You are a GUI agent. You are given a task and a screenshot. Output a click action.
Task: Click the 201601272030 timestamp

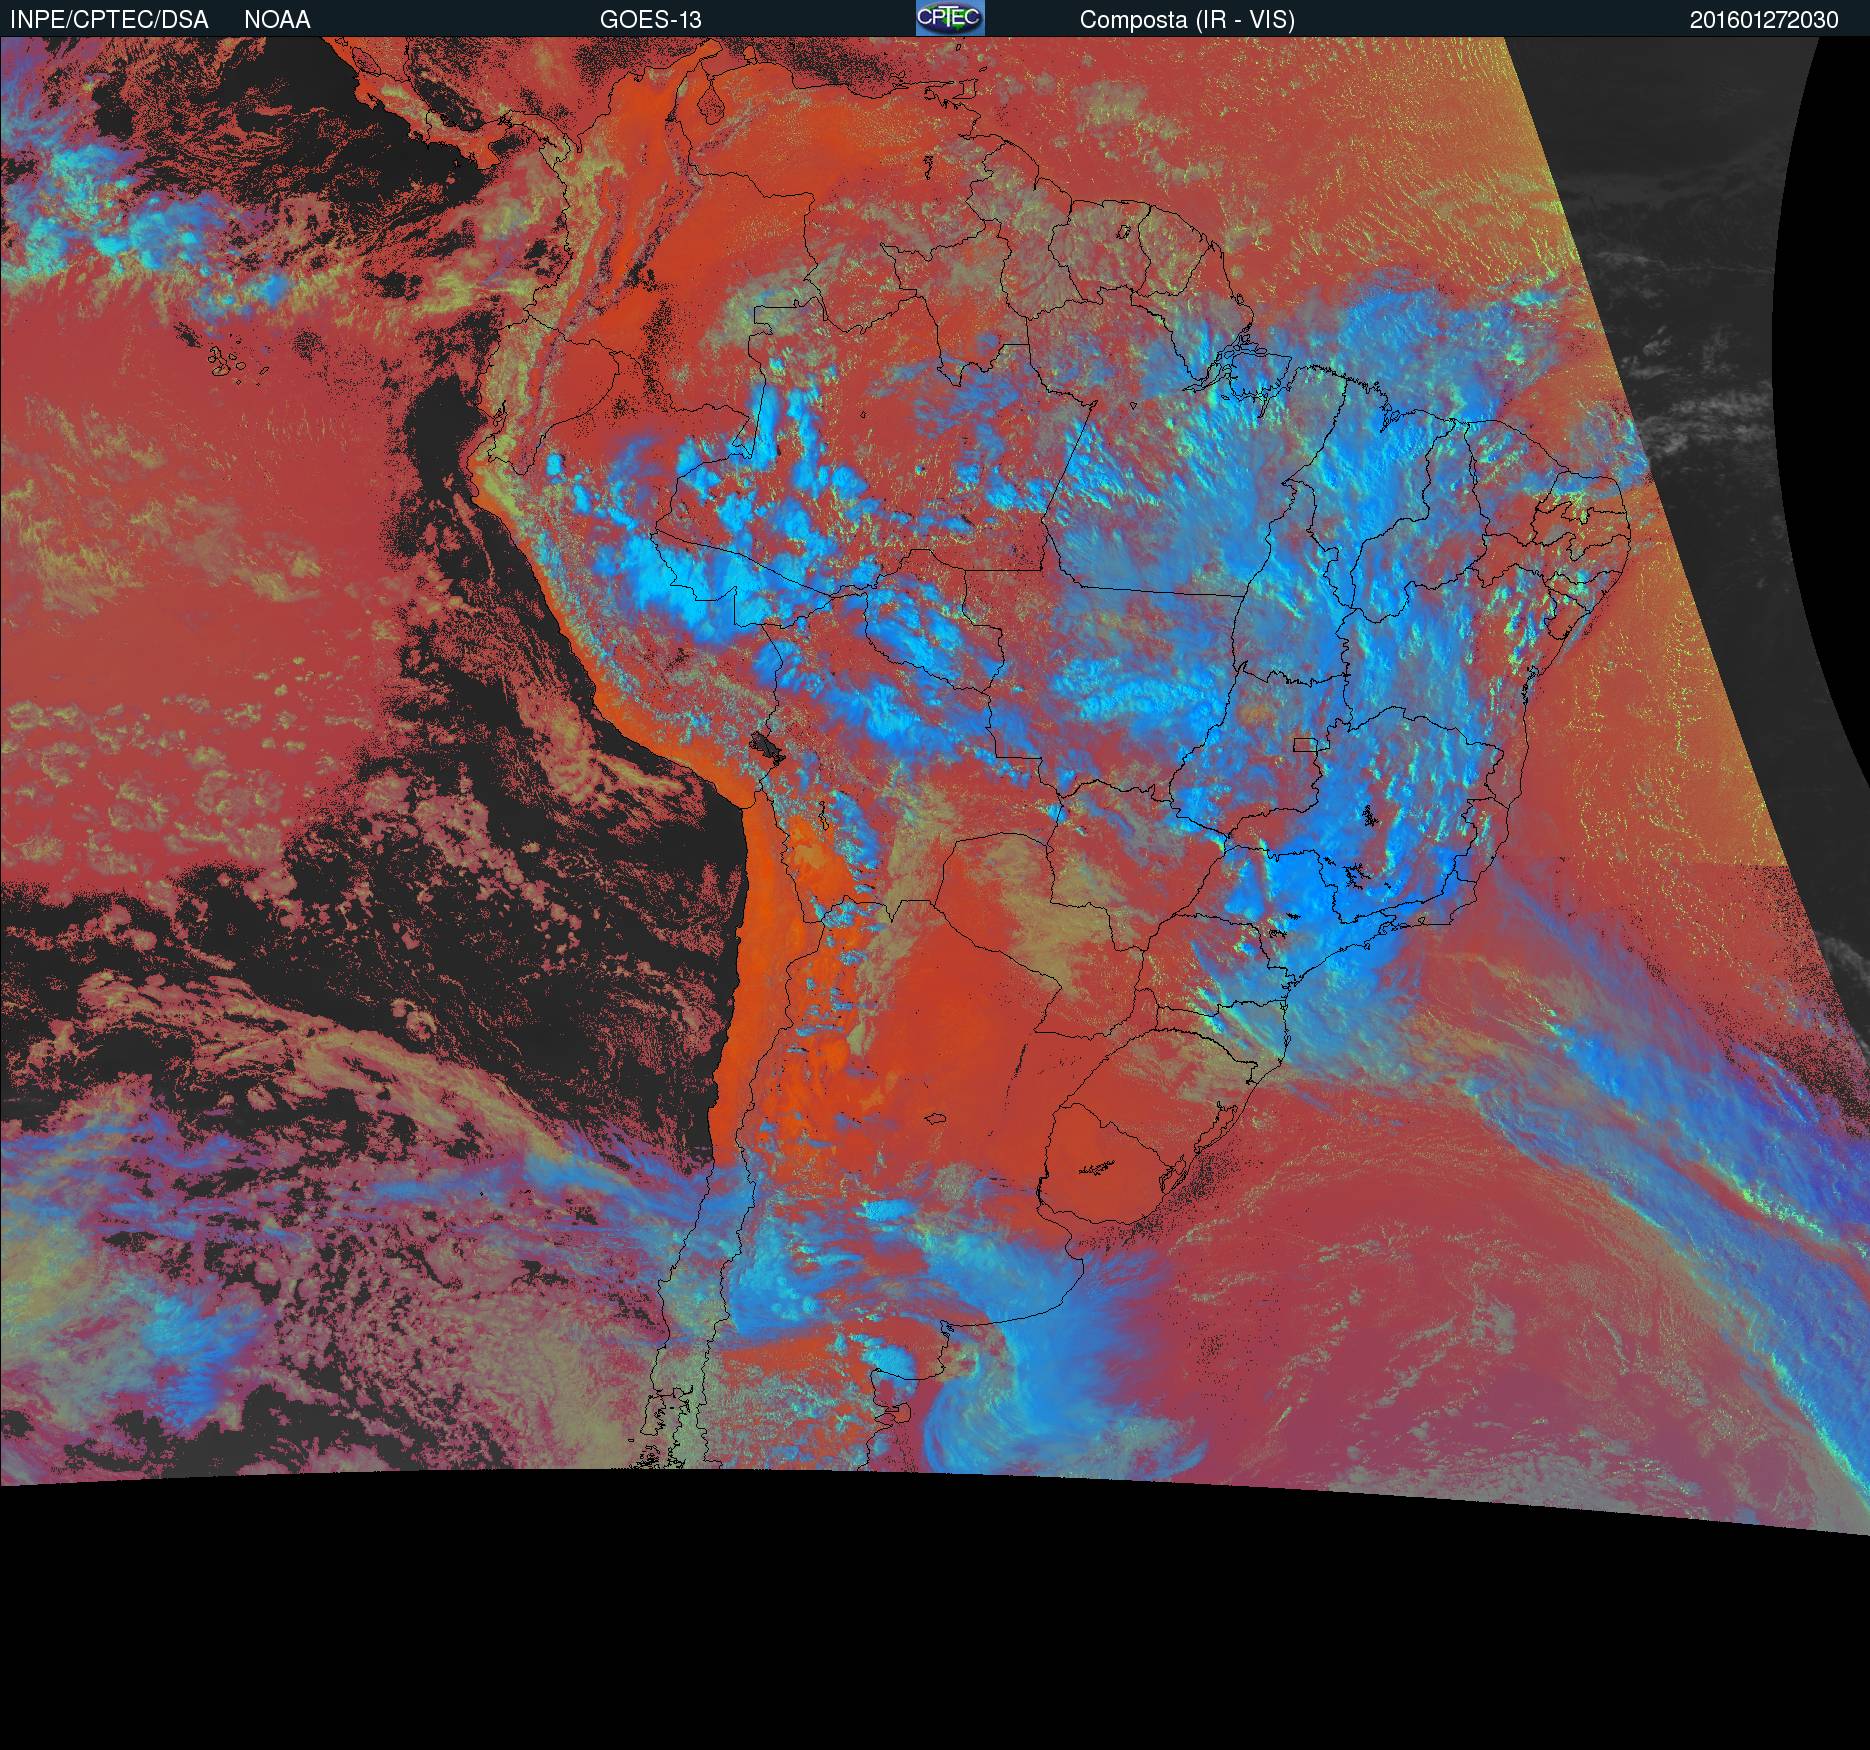(x=1763, y=20)
